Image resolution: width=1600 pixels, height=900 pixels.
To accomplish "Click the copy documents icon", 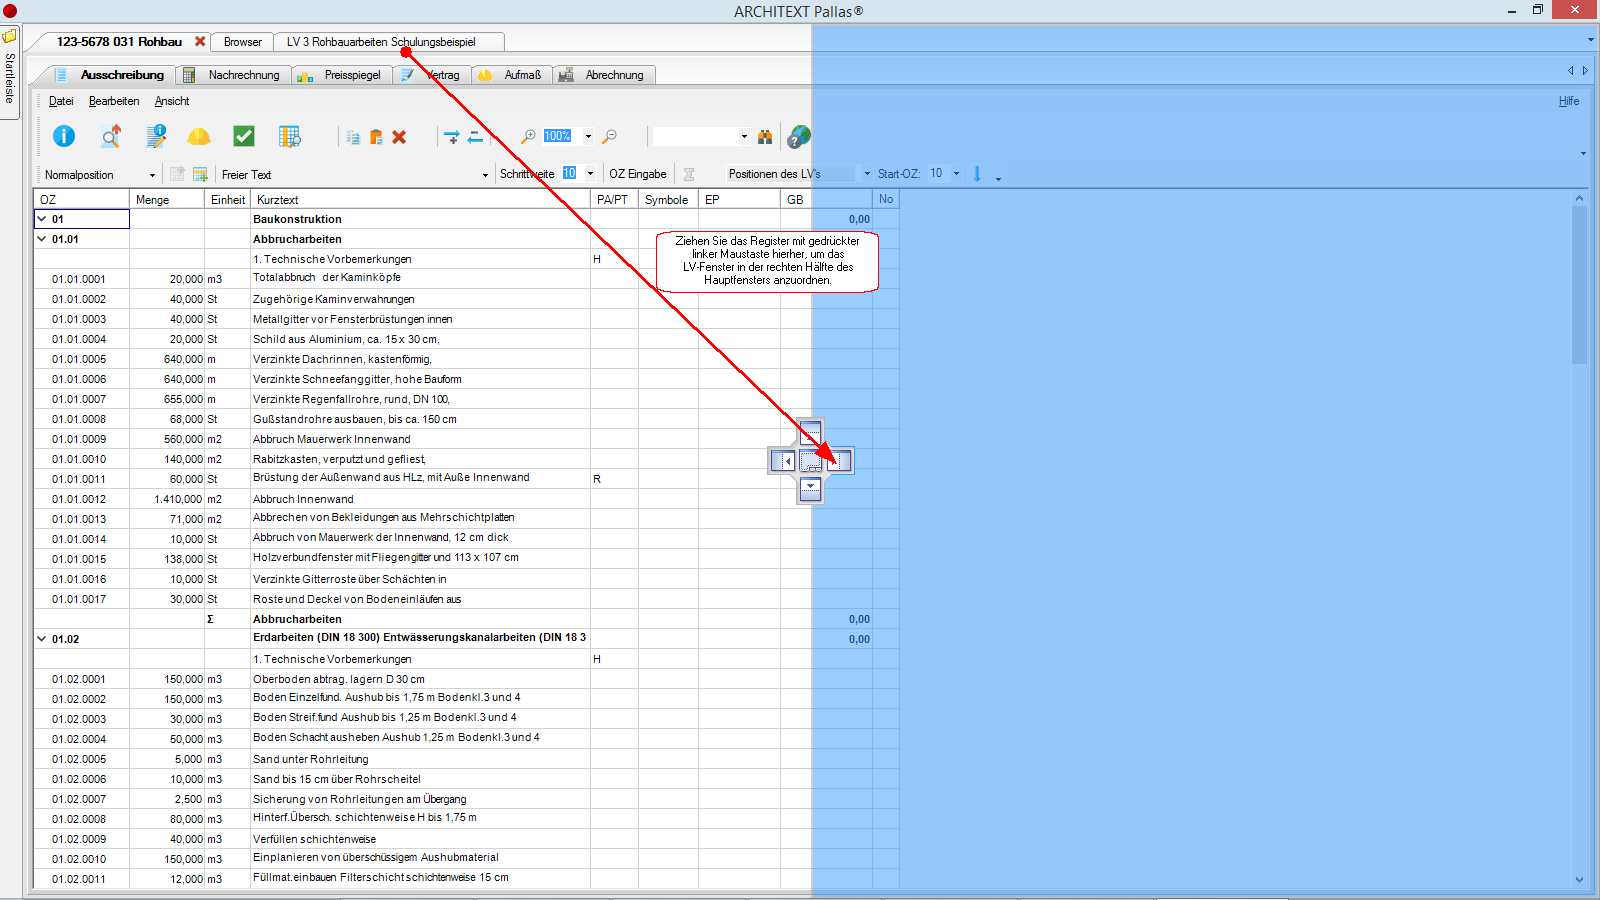I will 353,137.
